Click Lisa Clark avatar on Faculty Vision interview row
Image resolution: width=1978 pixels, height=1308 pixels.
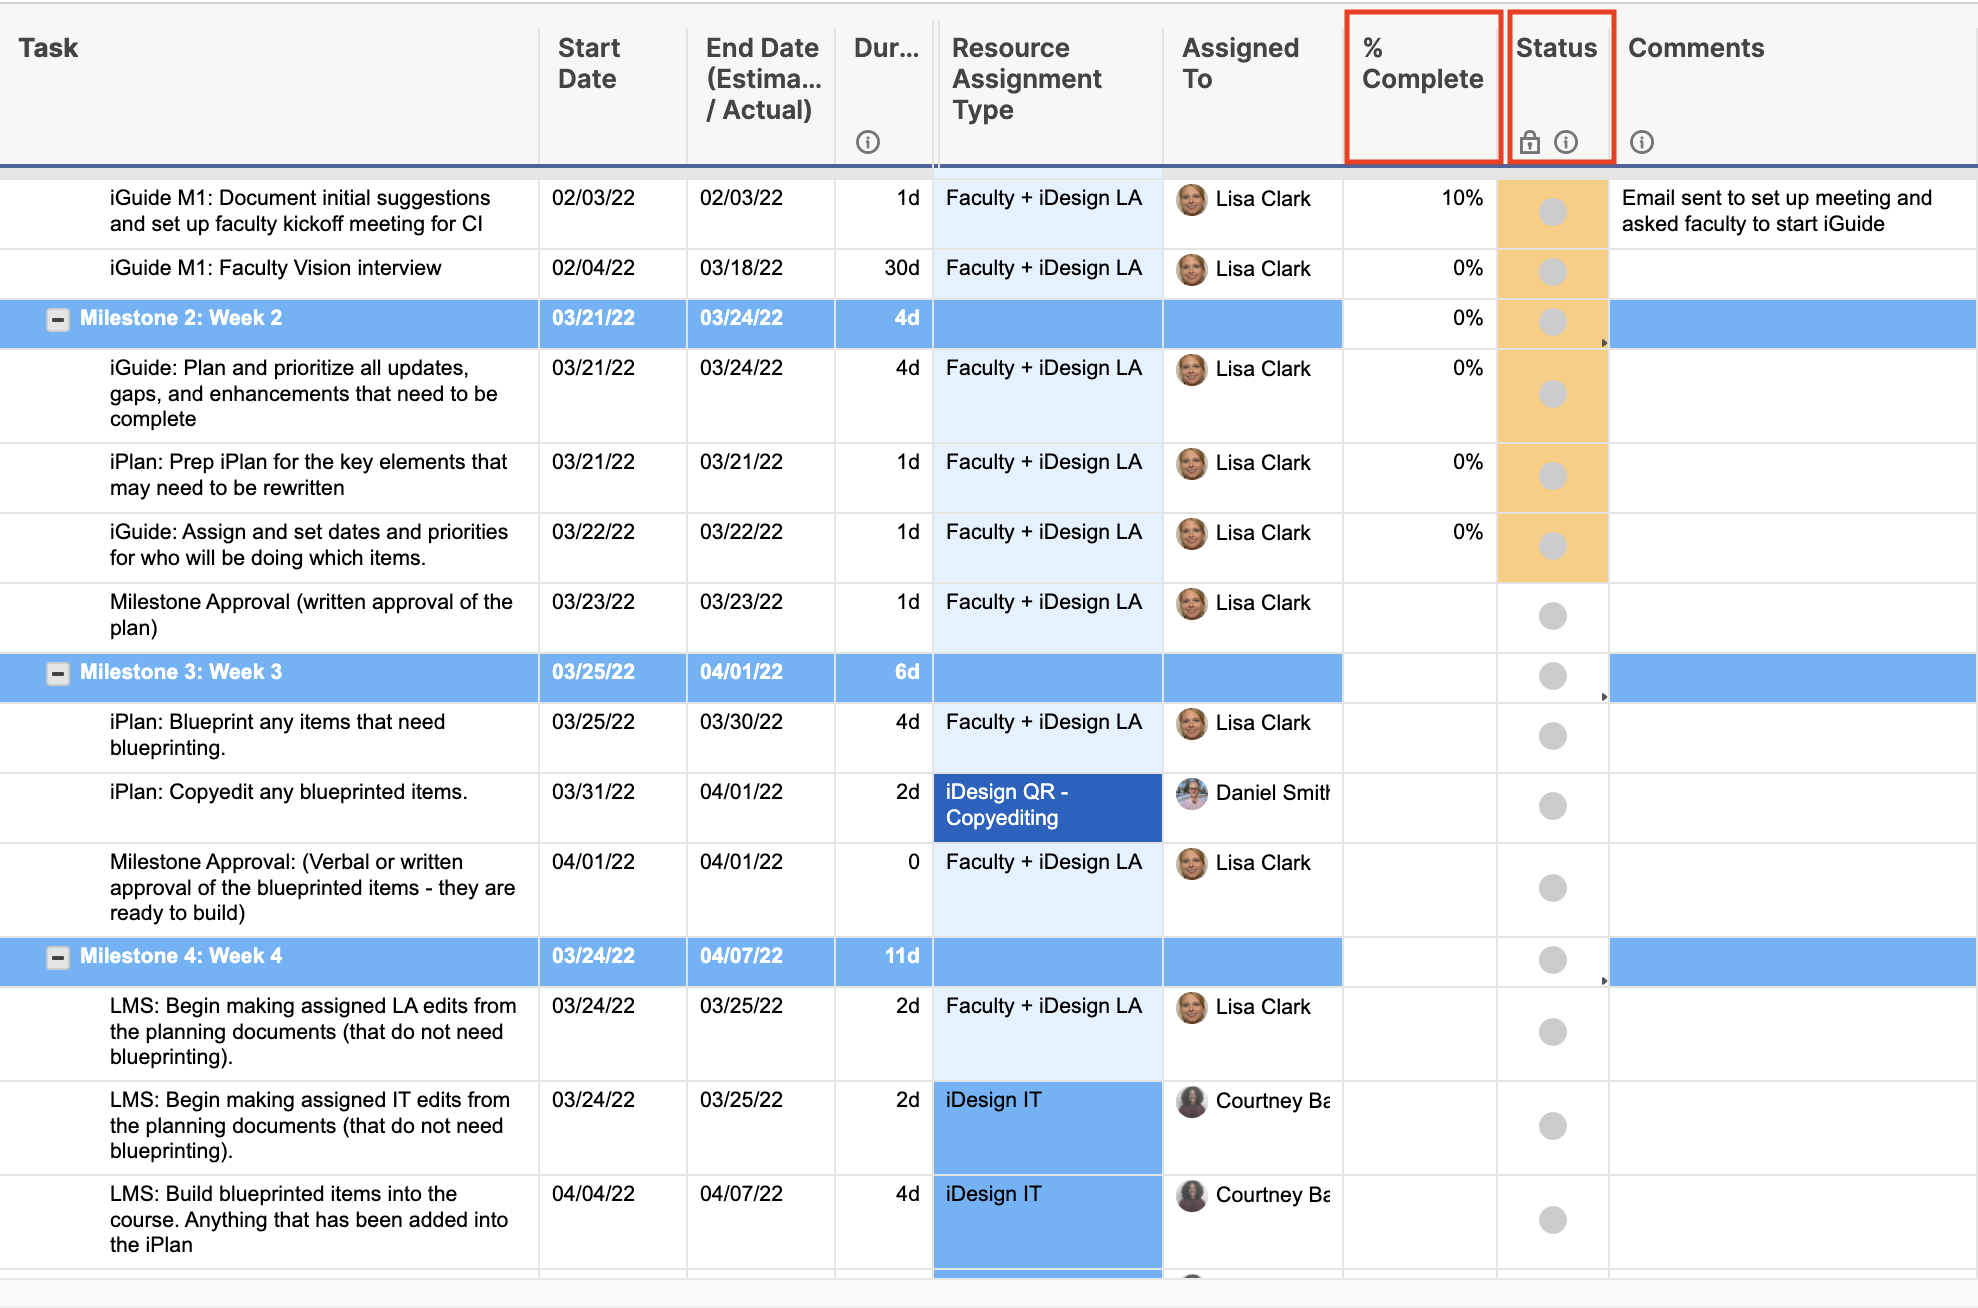(1191, 269)
